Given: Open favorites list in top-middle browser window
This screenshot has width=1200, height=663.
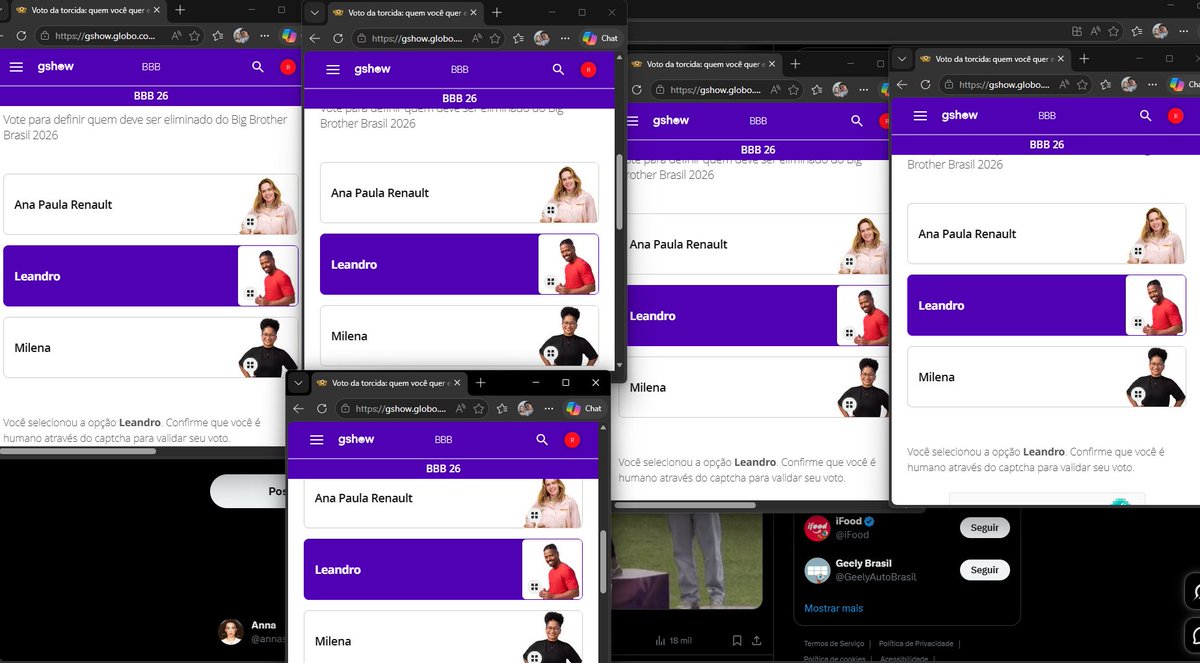Looking at the screenshot, I should click(x=518, y=38).
